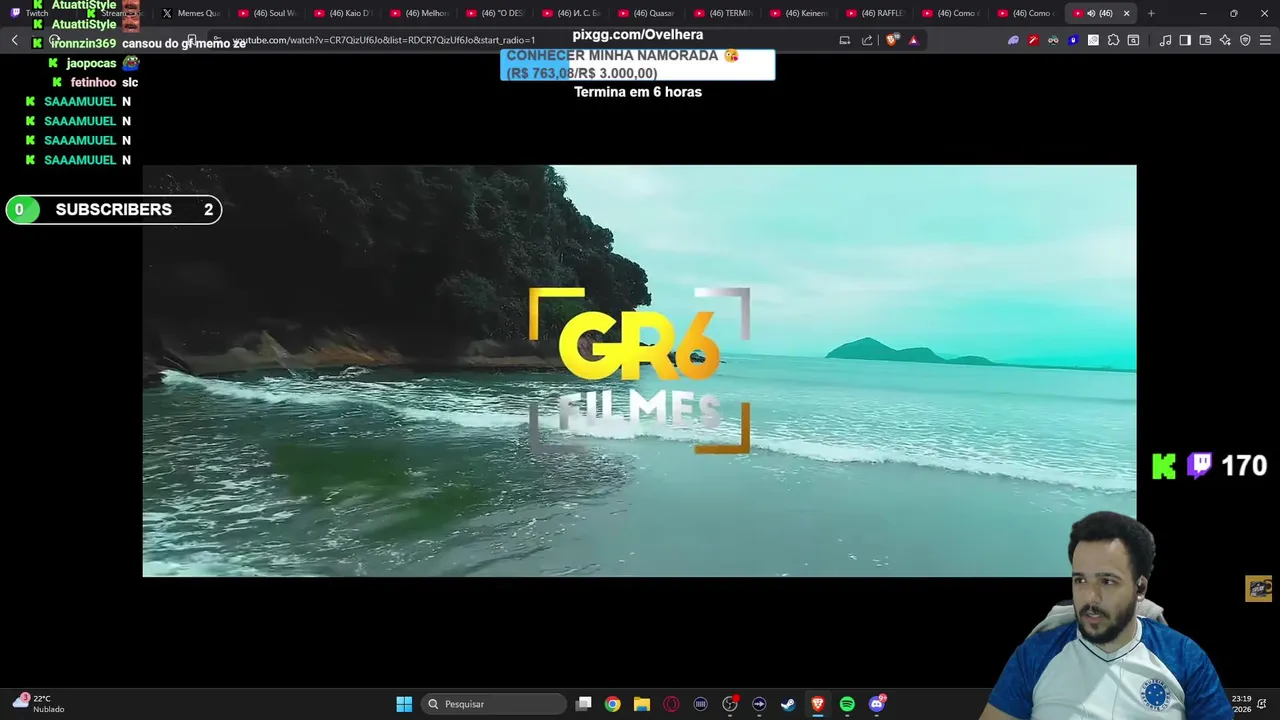Click chat username ironnzin369
Screen dimensions: 1280x720
click(x=83, y=44)
